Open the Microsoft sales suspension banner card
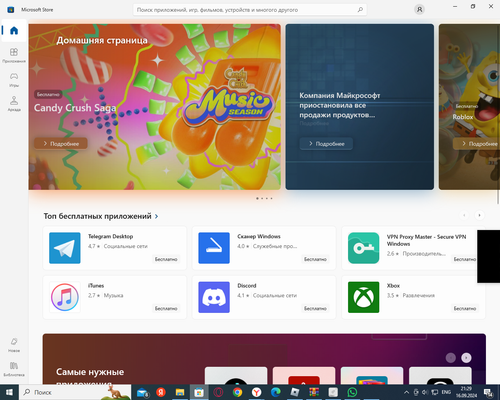Viewport: 500px width, 400px height. coord(360,107)
